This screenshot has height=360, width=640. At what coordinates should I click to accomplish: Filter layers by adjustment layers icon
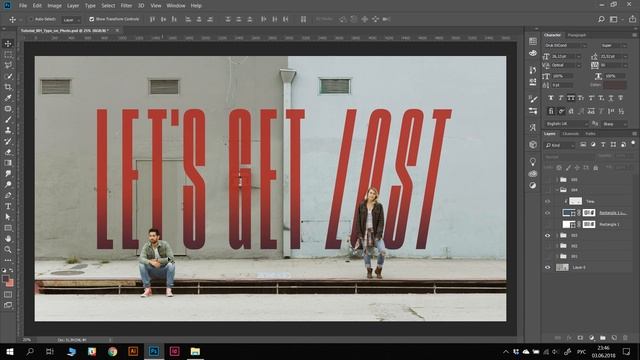(x=593, y=145)
